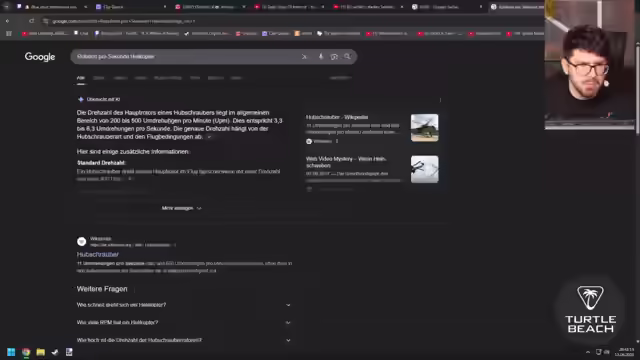
Task: Open Windows Start menu
Action: tap(11, 352)
